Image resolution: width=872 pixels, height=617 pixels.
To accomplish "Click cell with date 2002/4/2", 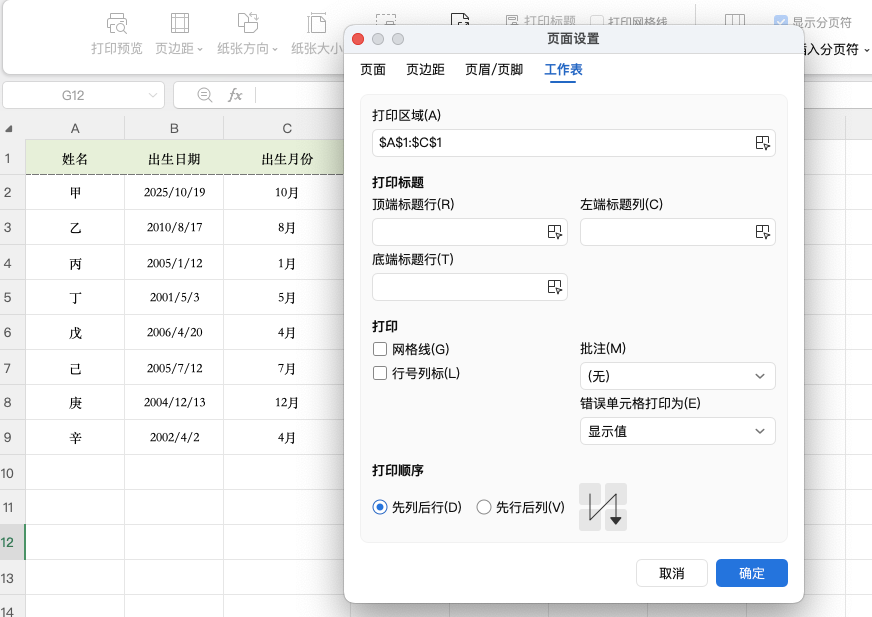I will tap(174, 437).
